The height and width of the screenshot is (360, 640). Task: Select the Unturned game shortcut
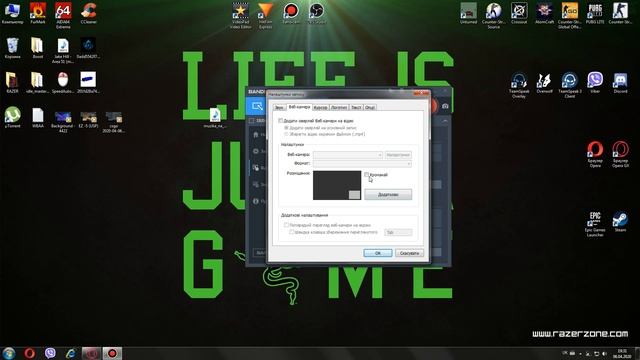(468, 13)
